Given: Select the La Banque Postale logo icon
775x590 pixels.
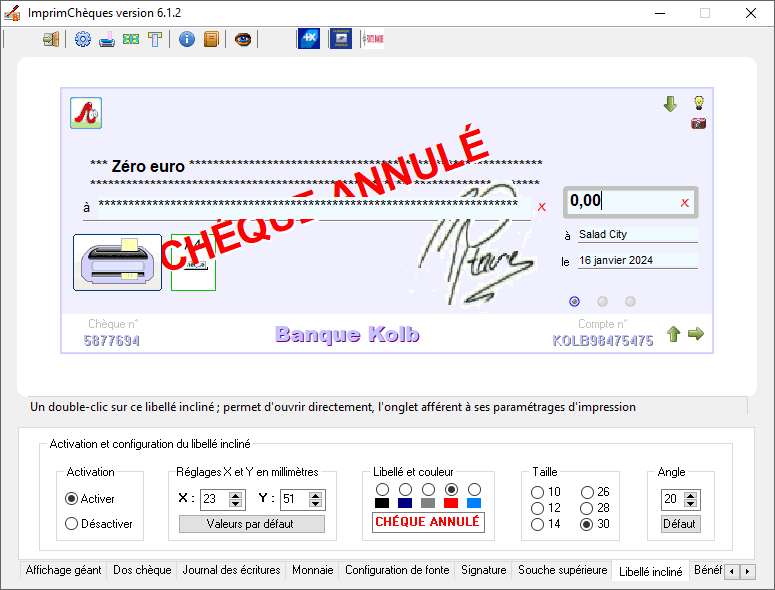Looking at the screenshot, I should pyautogui.click(x=341, y=39).
